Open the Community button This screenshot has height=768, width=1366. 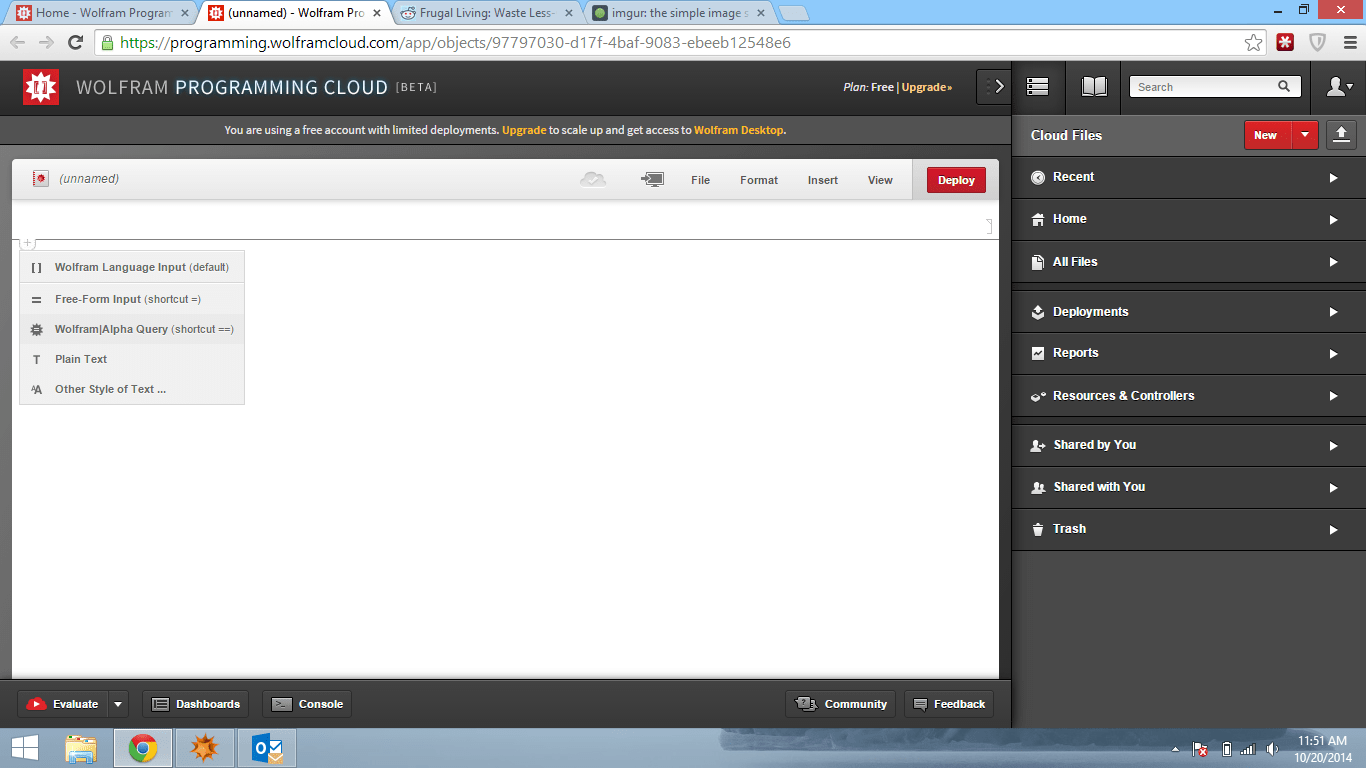[x=840, y=704]
